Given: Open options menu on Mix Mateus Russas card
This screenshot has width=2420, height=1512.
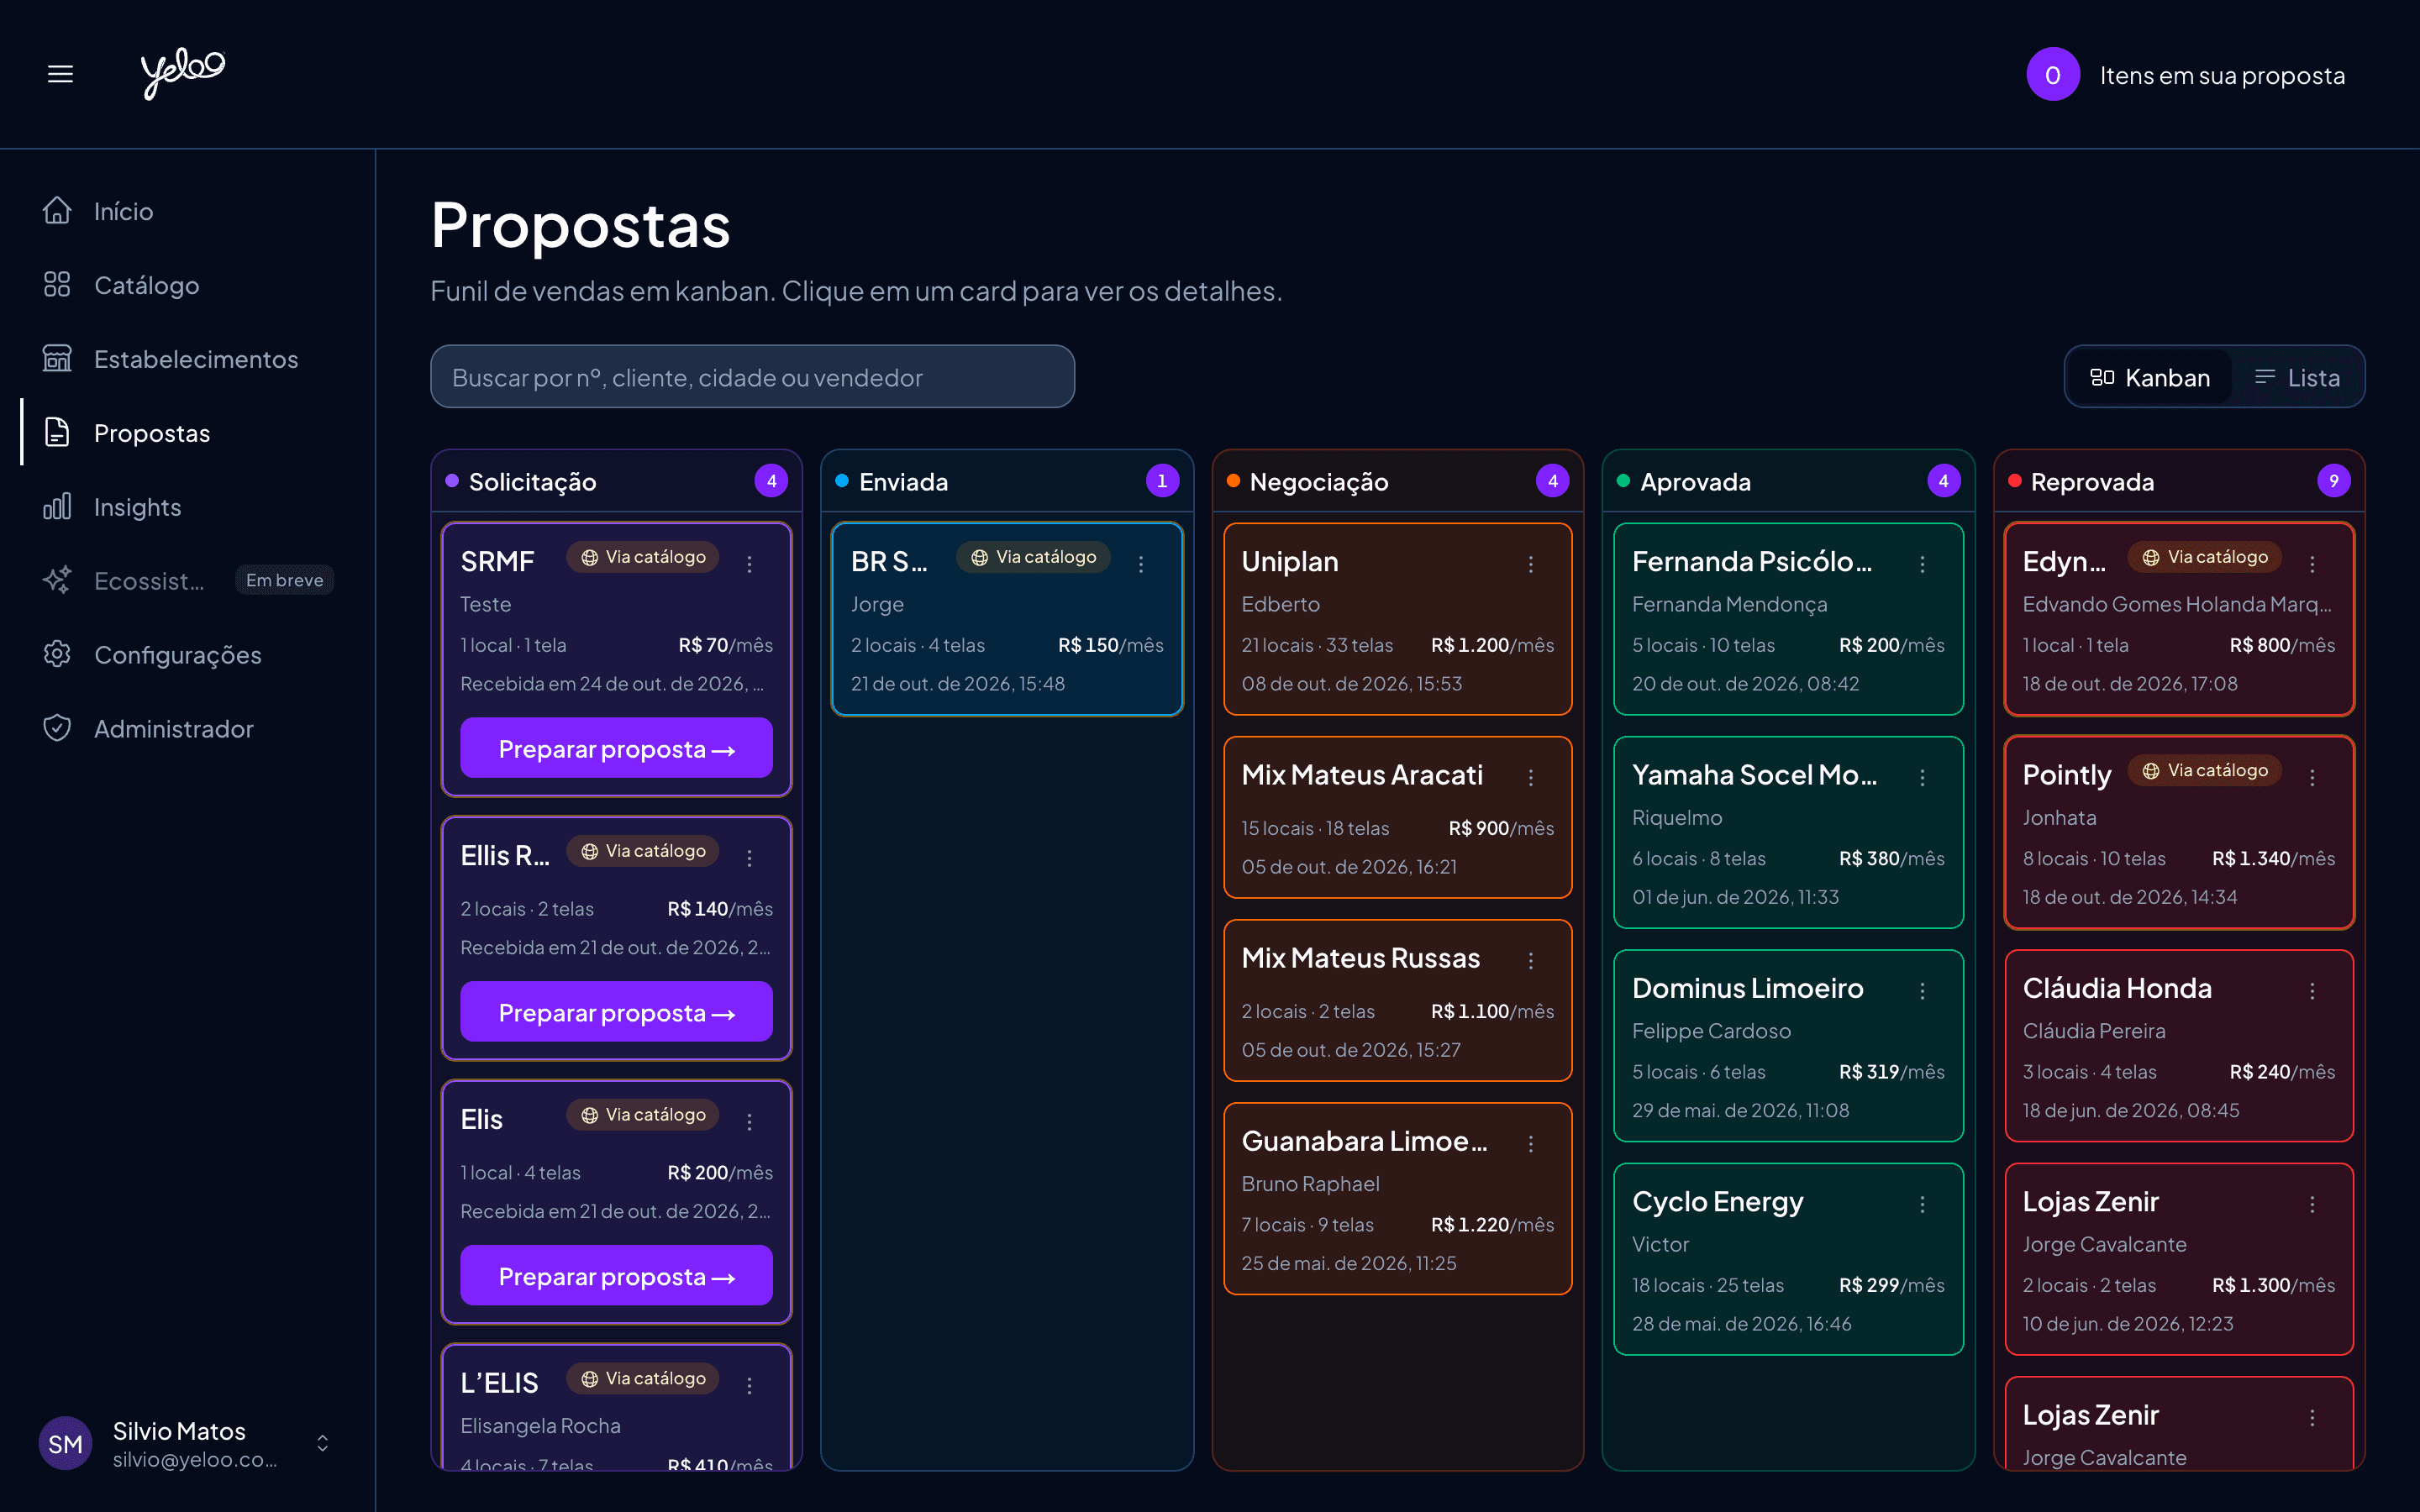Looking at the screenshot, I should [1530, 960].
